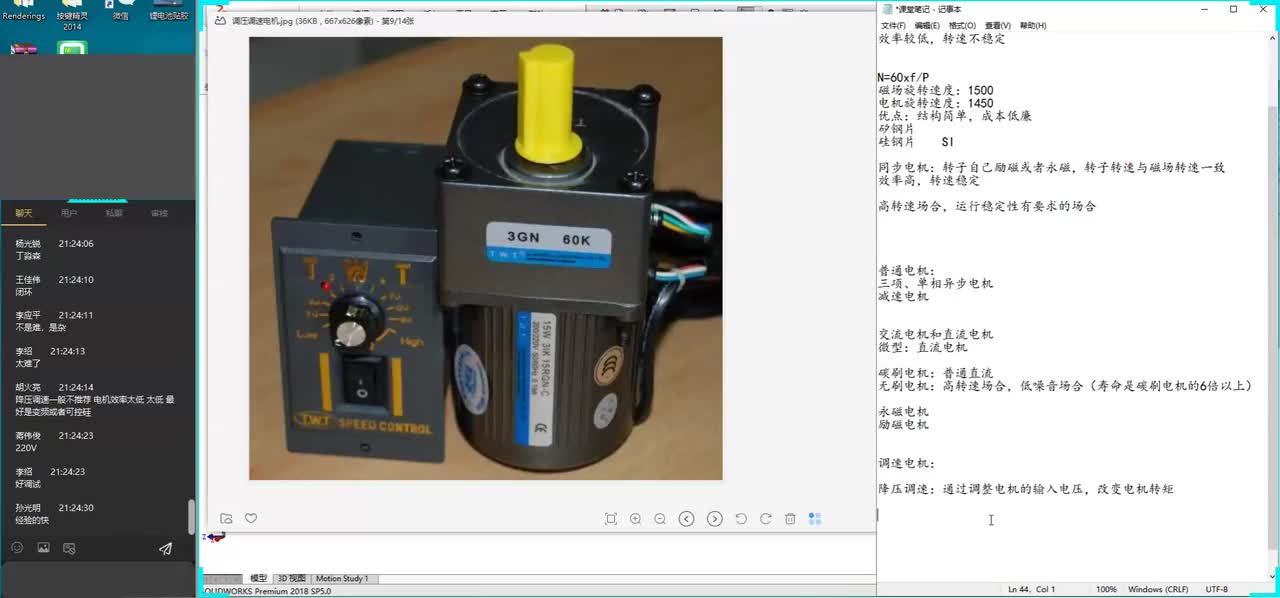This screenshot has height=598, width=1280.
Task: Click Windows (CRLF) in Notepad status bar
Action: [1159, 589]
